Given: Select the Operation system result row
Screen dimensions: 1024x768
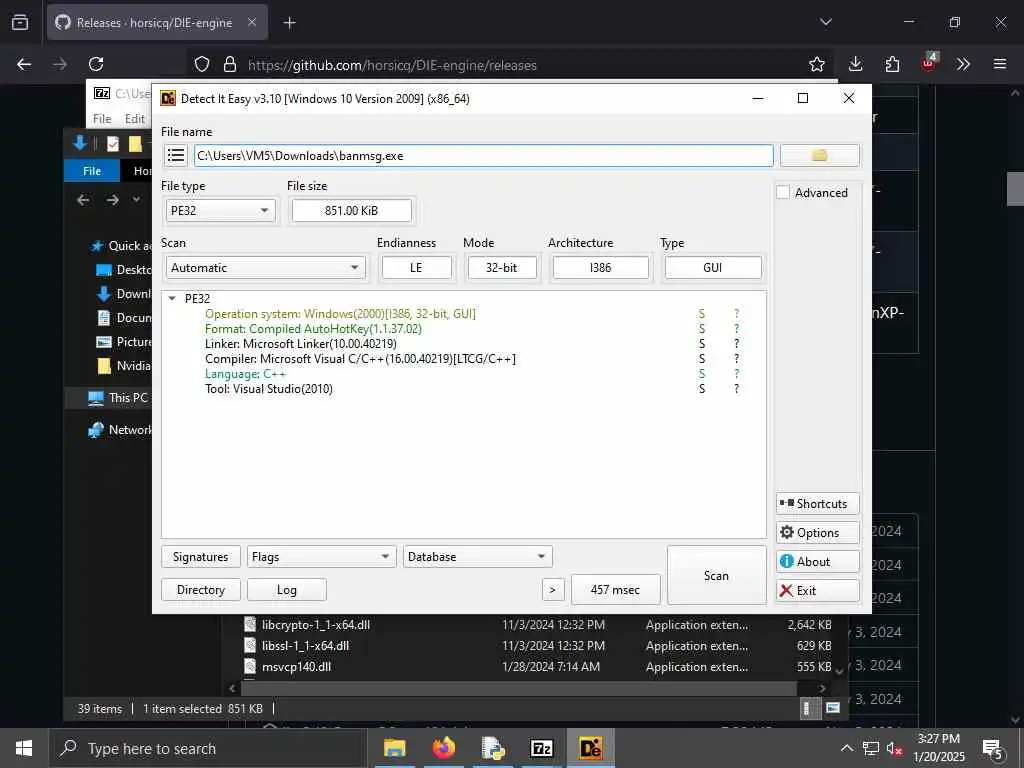Looking at the screenshot, I should (x=340, y=313).
